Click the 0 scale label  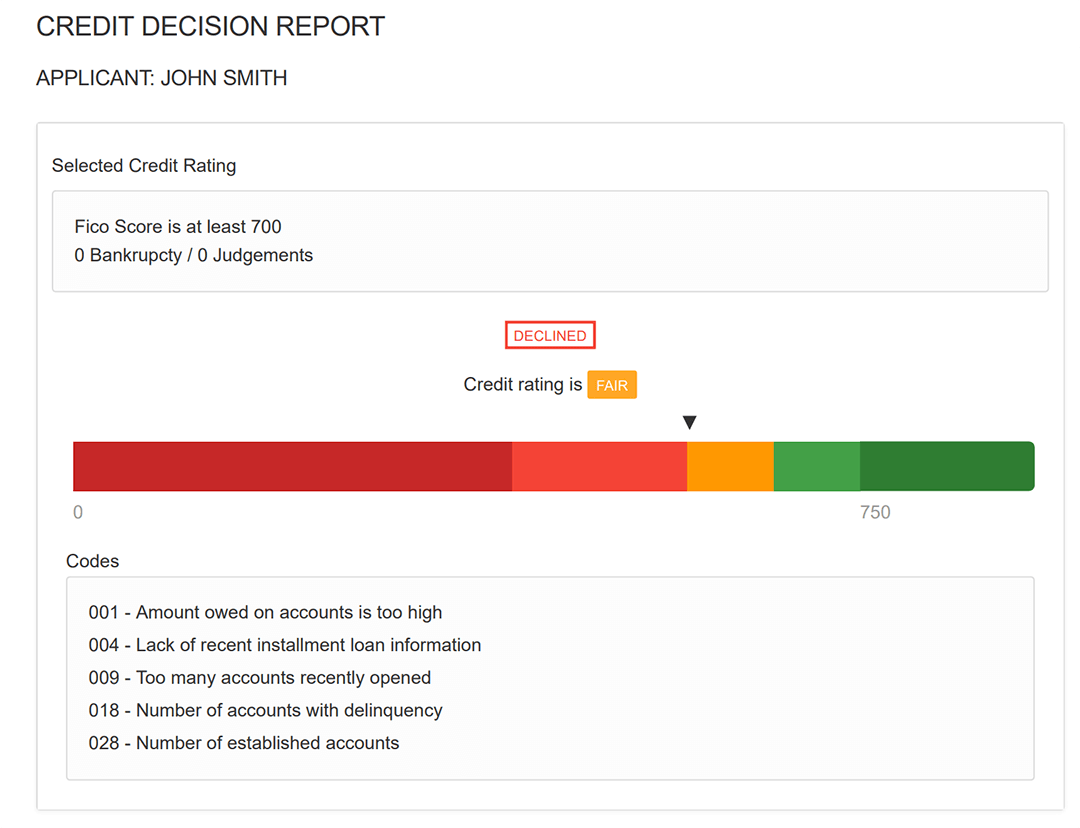(x=79, y=513)
